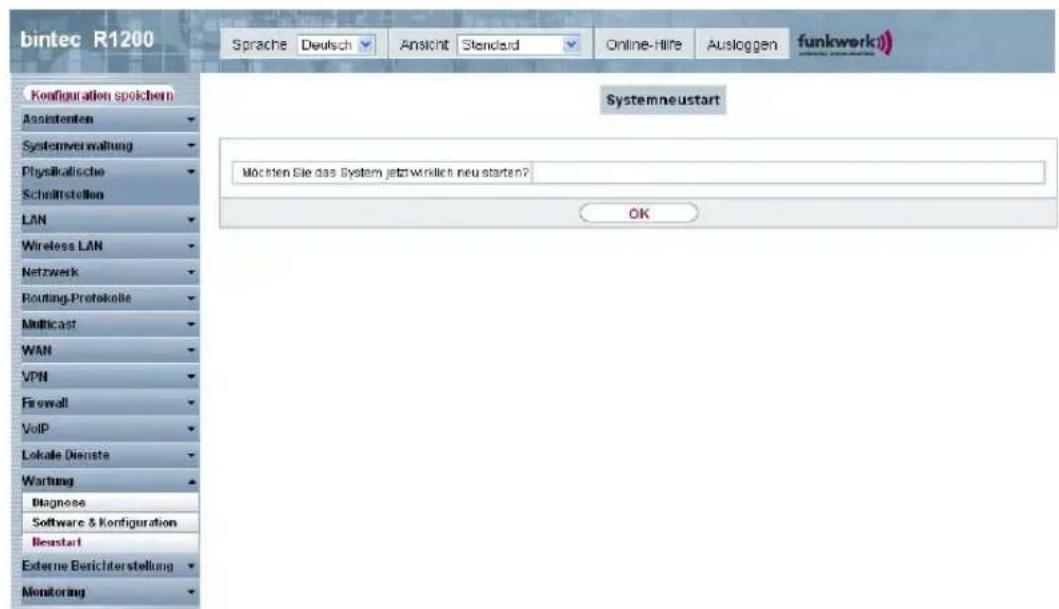Open the Online-Hilfe link
Image resolution: width=1059 pixels, height=609 pixels.
coord(644,45)
